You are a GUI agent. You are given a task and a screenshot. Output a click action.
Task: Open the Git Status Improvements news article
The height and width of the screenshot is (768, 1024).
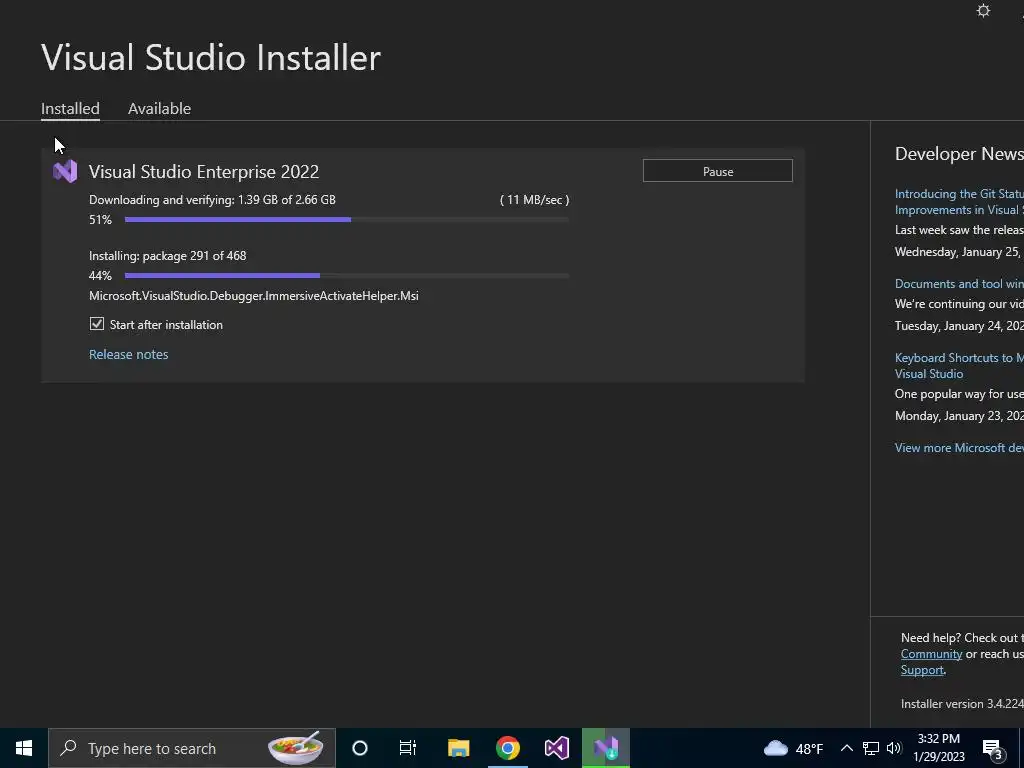tap(959, 202)
